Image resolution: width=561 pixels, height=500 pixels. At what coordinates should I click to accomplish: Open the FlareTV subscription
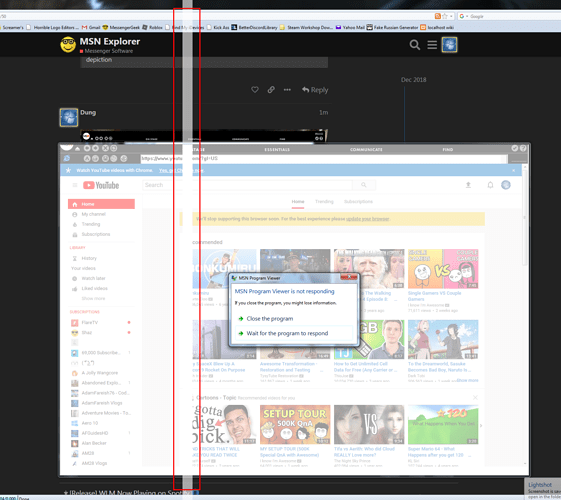(89, 323)
